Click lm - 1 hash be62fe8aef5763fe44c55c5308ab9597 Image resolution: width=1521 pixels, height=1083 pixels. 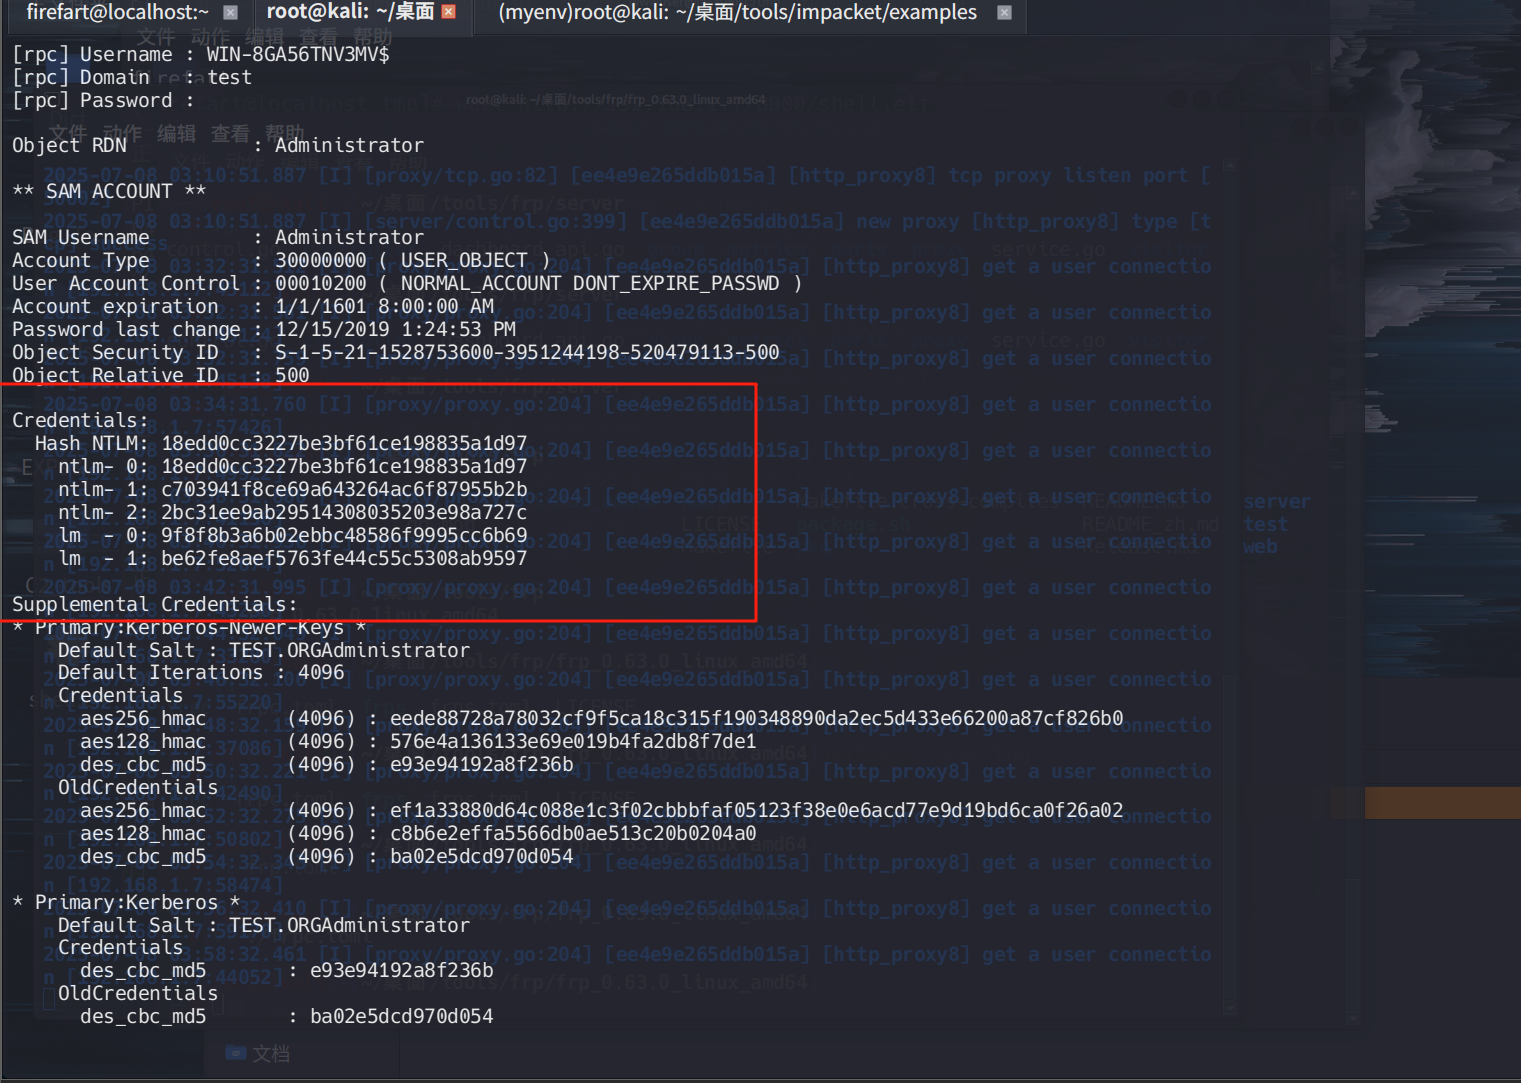(344, 558)
